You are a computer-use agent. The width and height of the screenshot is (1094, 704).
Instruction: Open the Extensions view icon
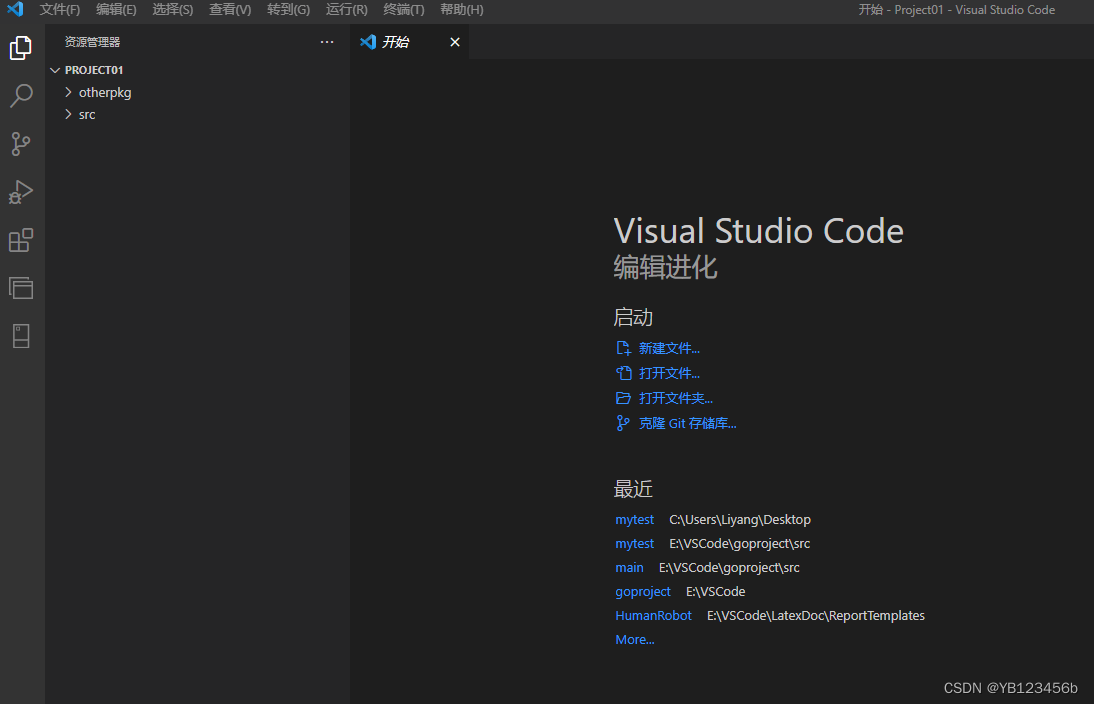21,240
